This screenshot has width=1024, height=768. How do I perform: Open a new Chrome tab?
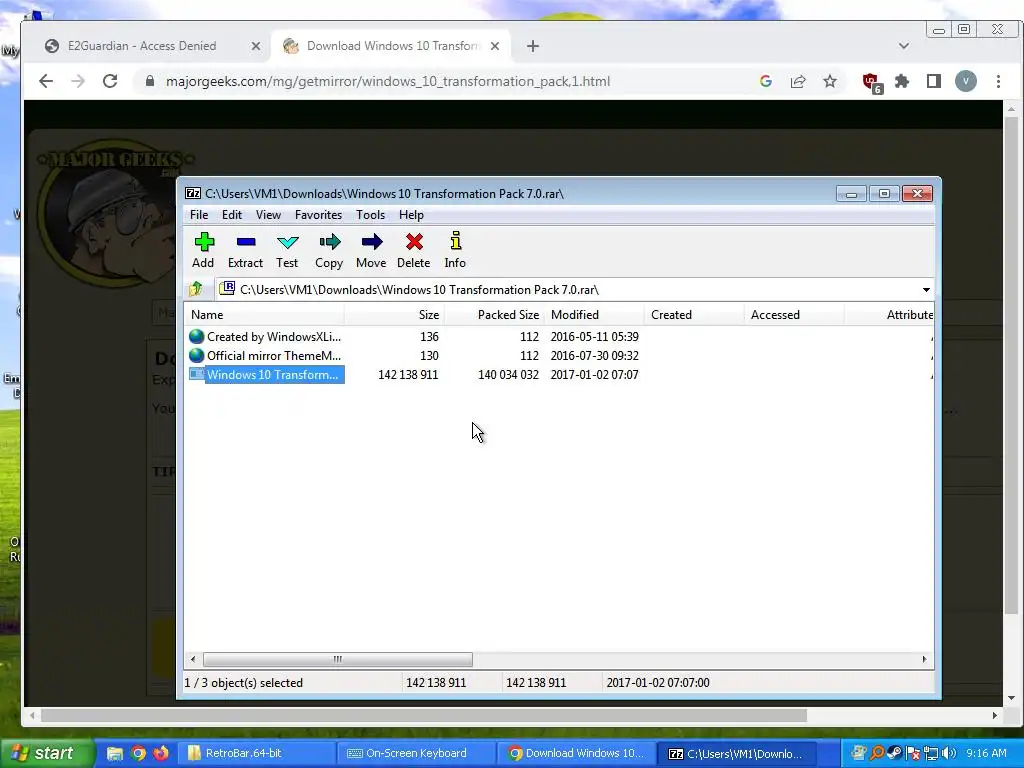(x=533, y=46)
